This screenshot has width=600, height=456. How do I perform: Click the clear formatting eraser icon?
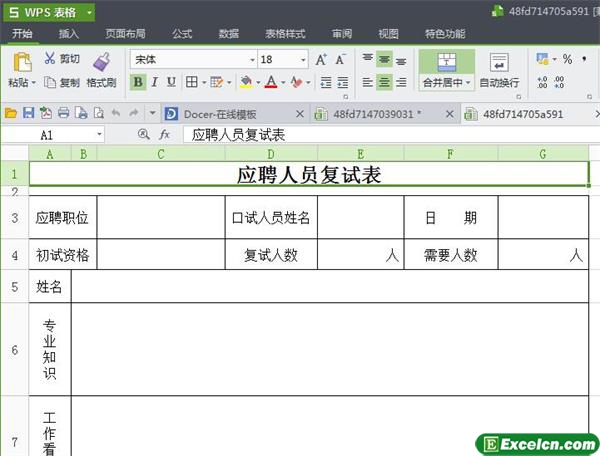(x=297, y=82)
